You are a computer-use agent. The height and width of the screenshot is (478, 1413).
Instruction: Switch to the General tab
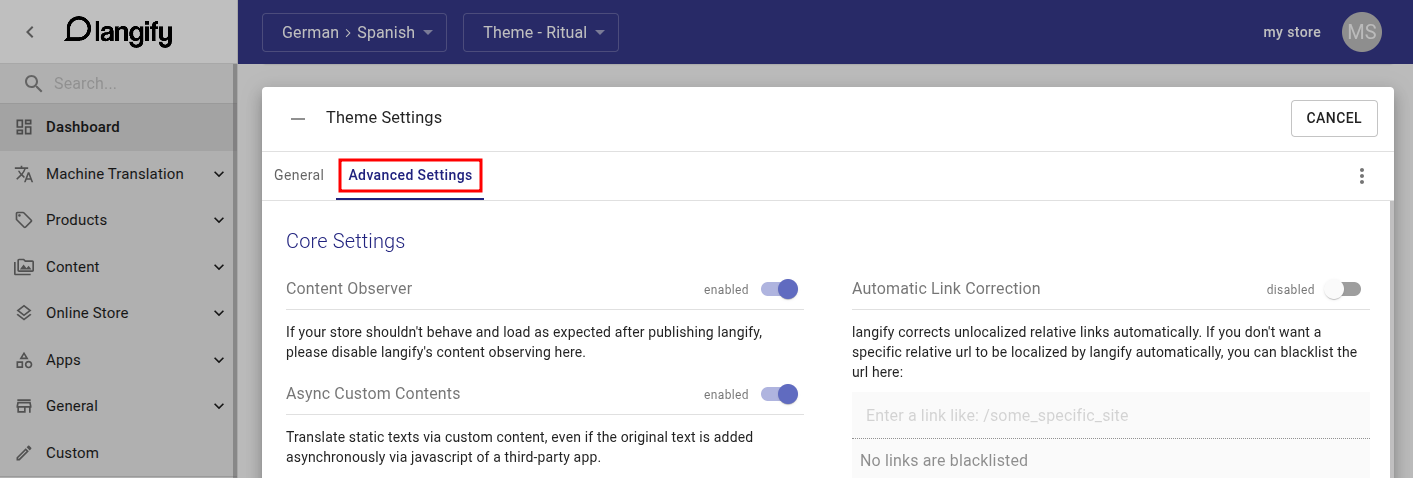coord(299,175)
